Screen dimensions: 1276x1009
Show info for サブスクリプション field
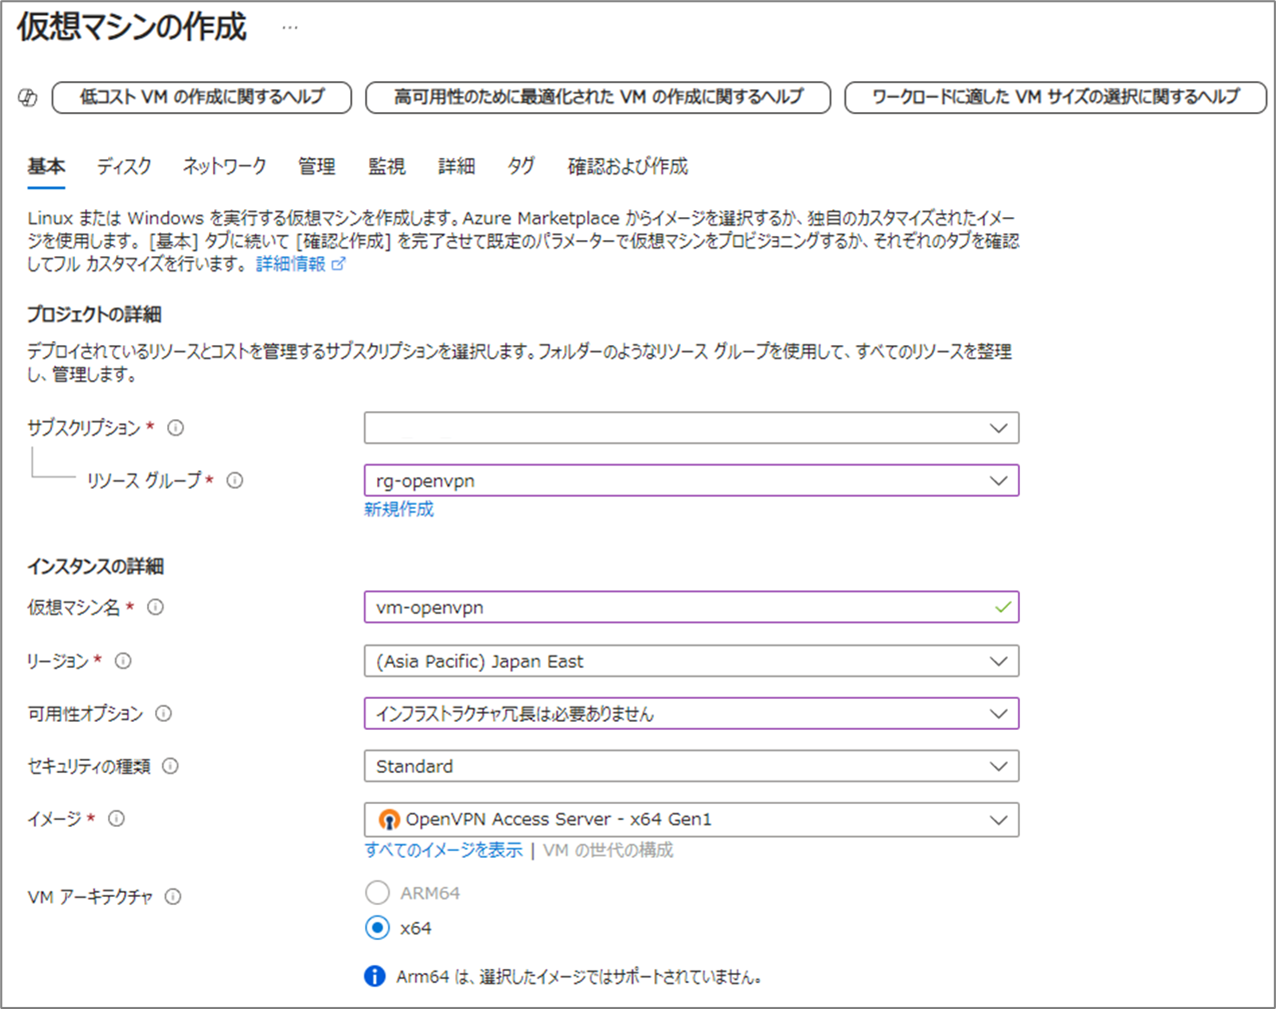point(175,428)
